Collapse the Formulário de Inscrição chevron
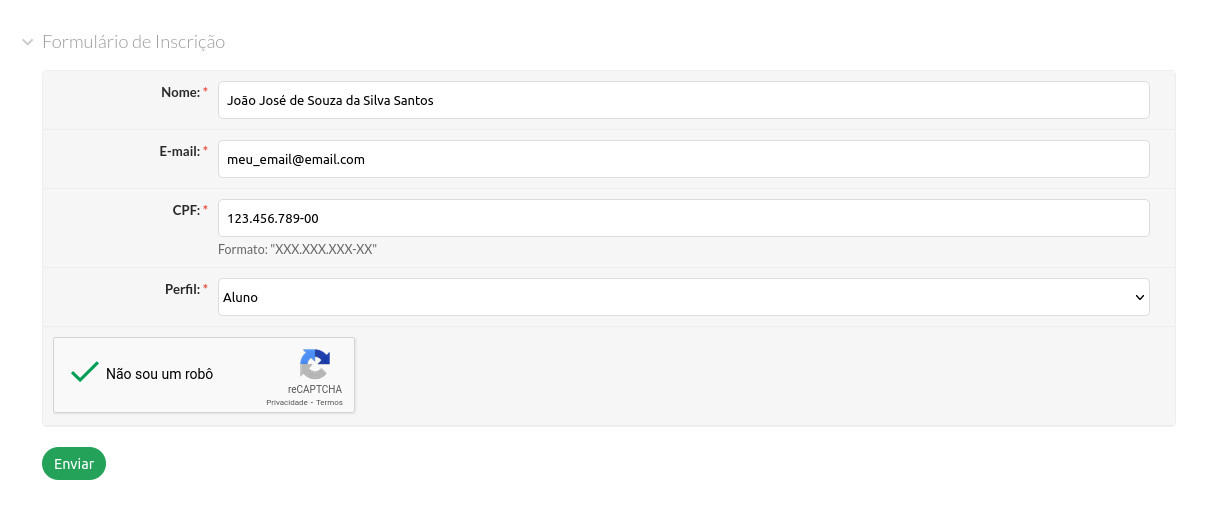 (x=28, y=42)
